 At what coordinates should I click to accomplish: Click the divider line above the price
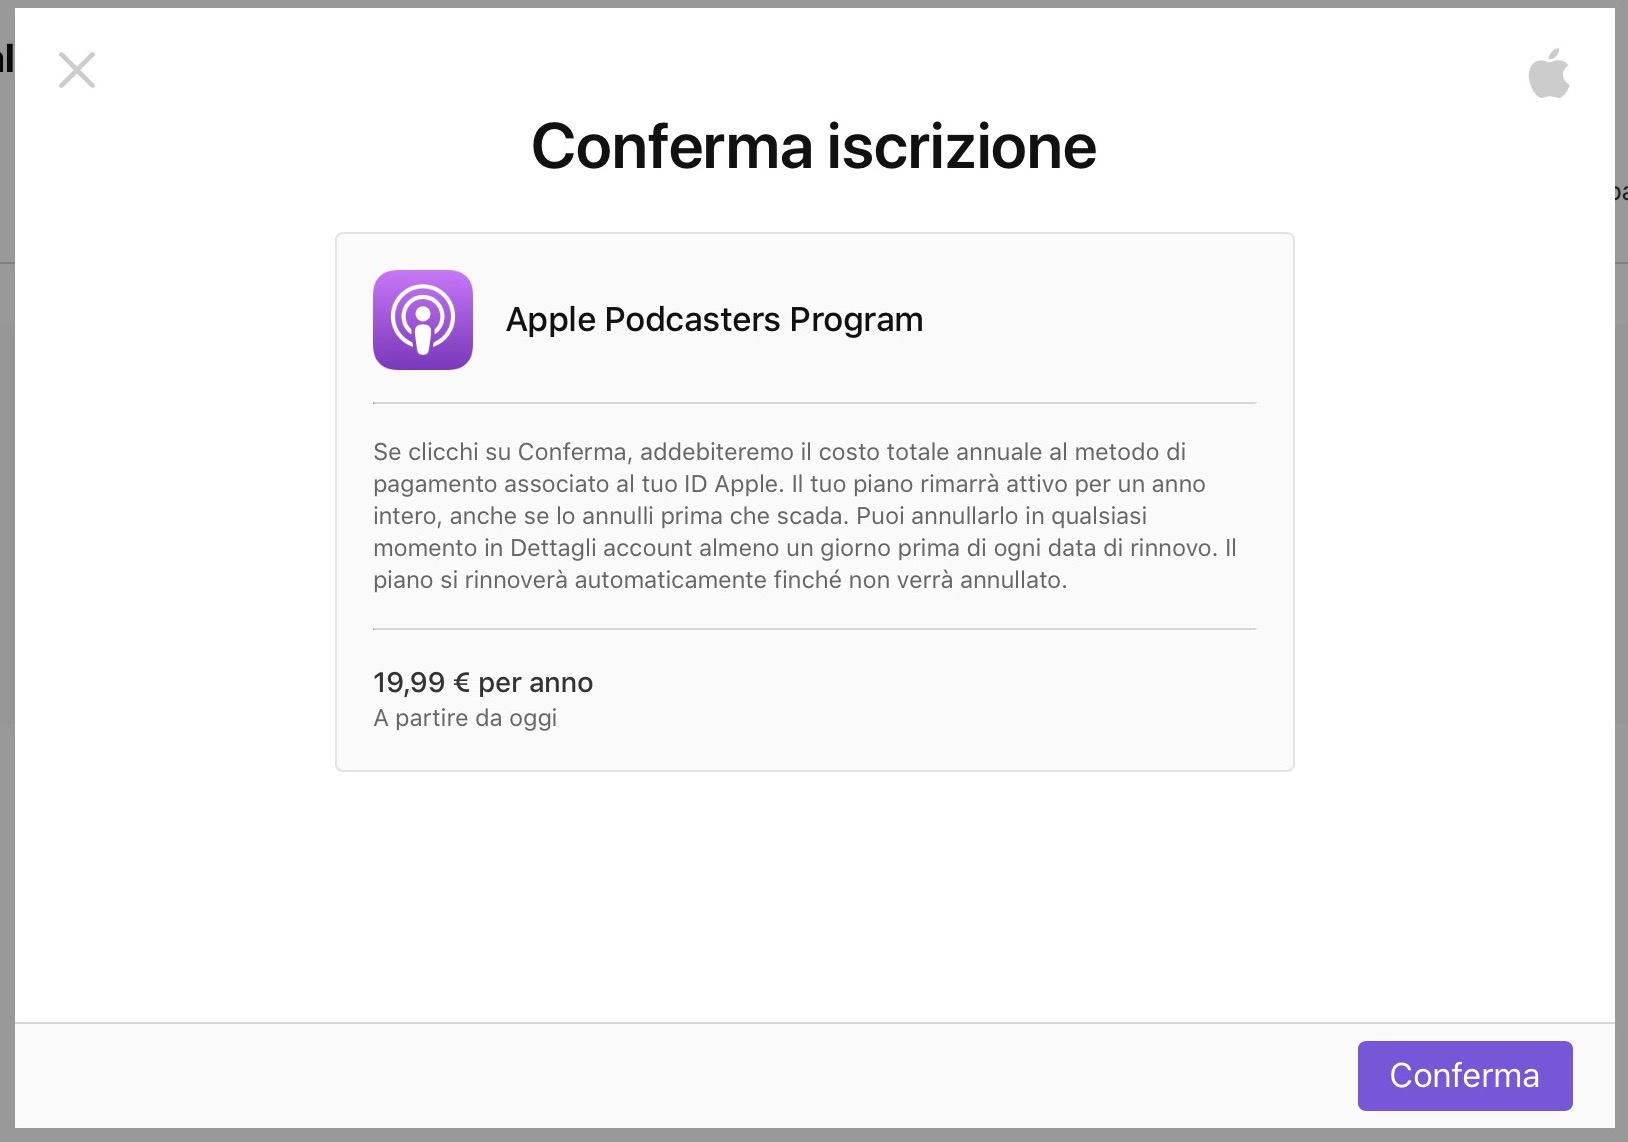(x=814, y=629)
